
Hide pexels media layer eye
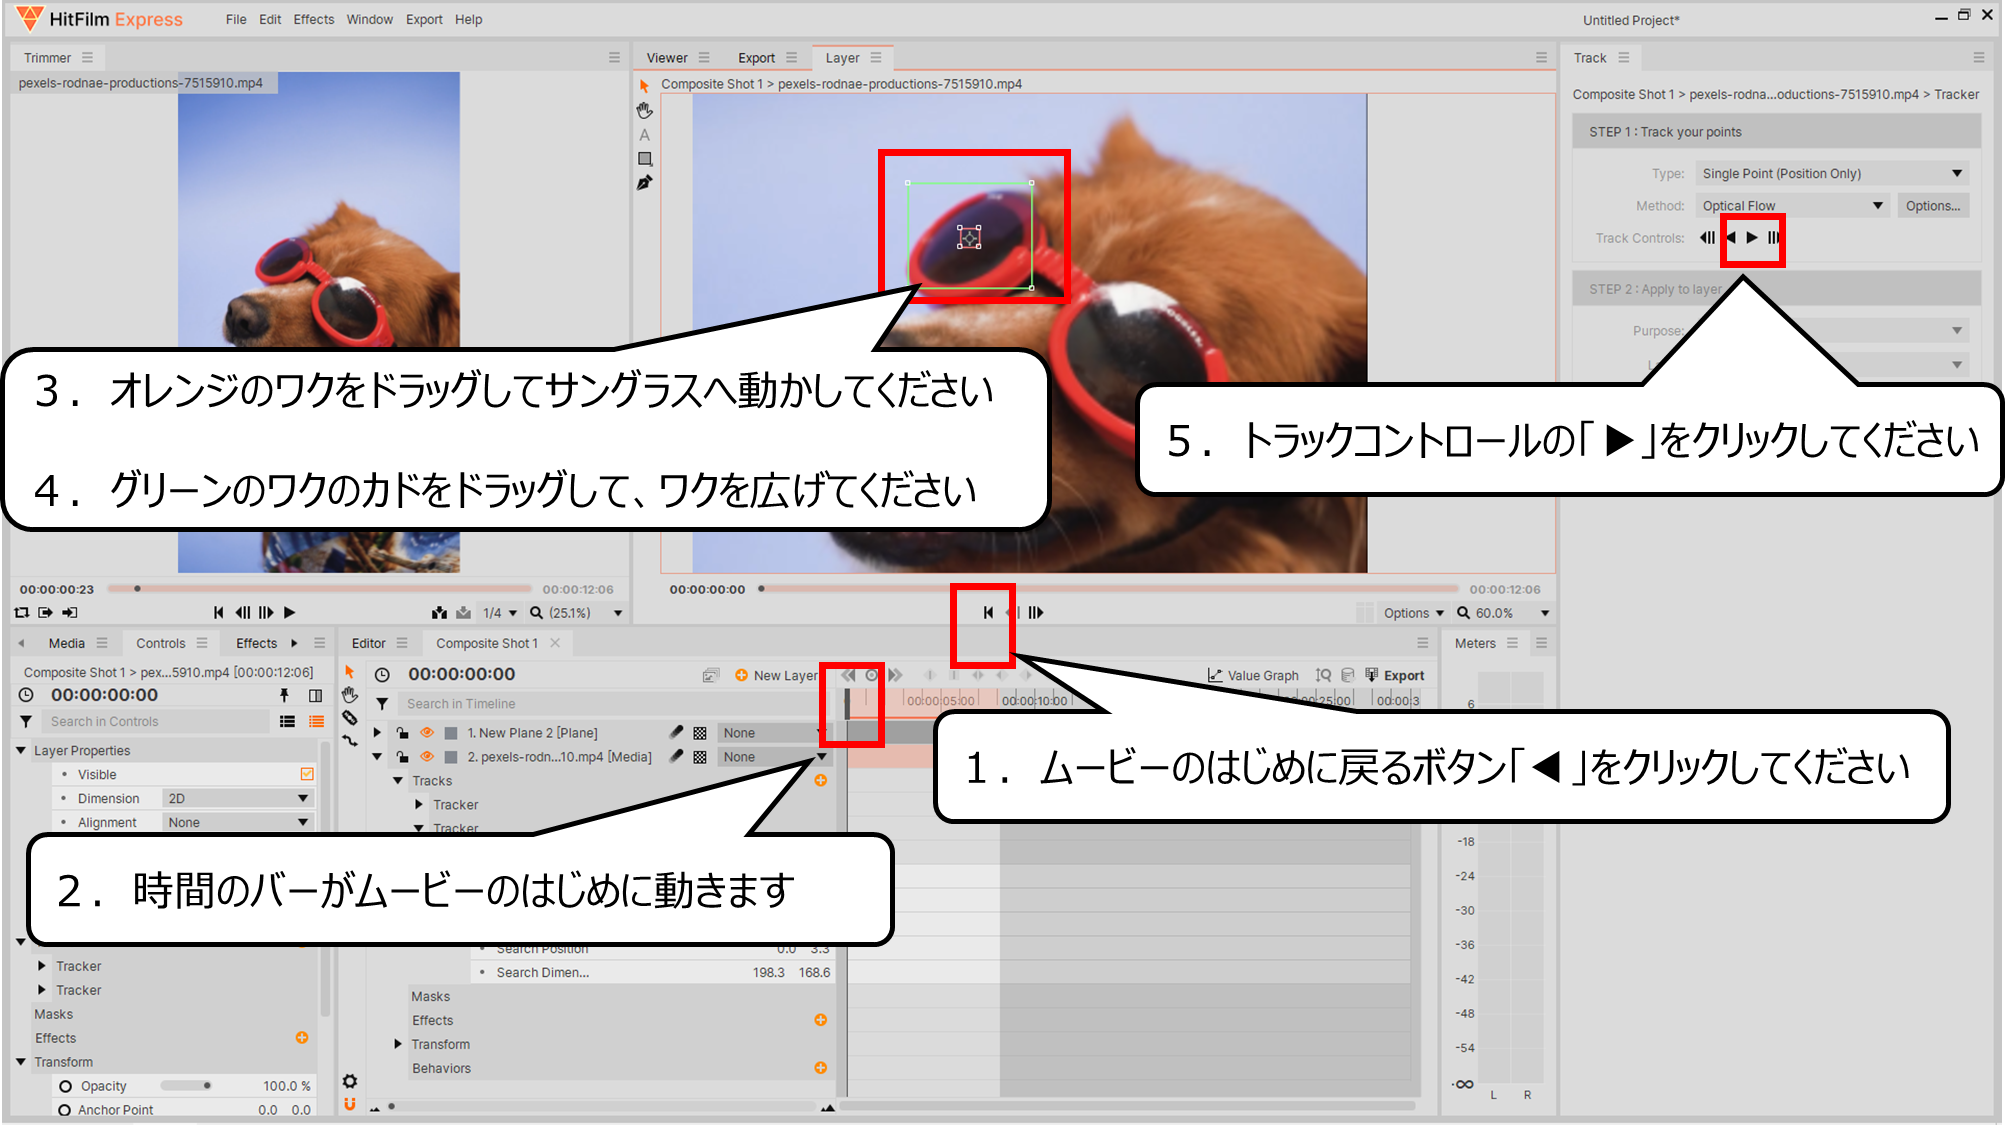[427, 756]
